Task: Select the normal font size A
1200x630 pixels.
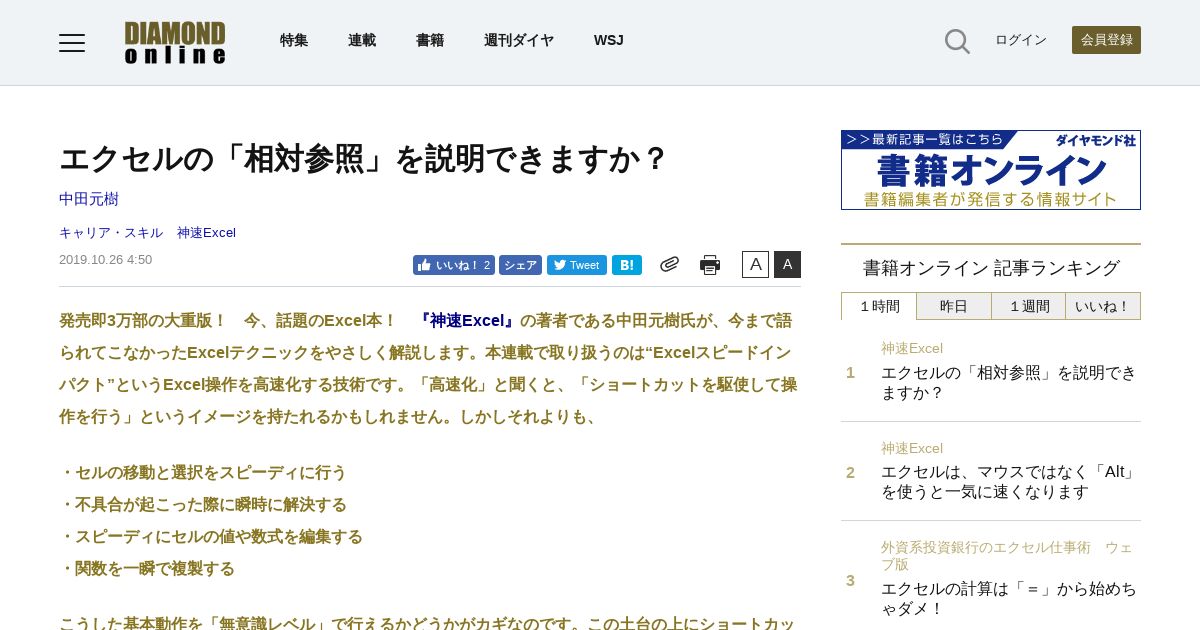Action: point(755,264)
